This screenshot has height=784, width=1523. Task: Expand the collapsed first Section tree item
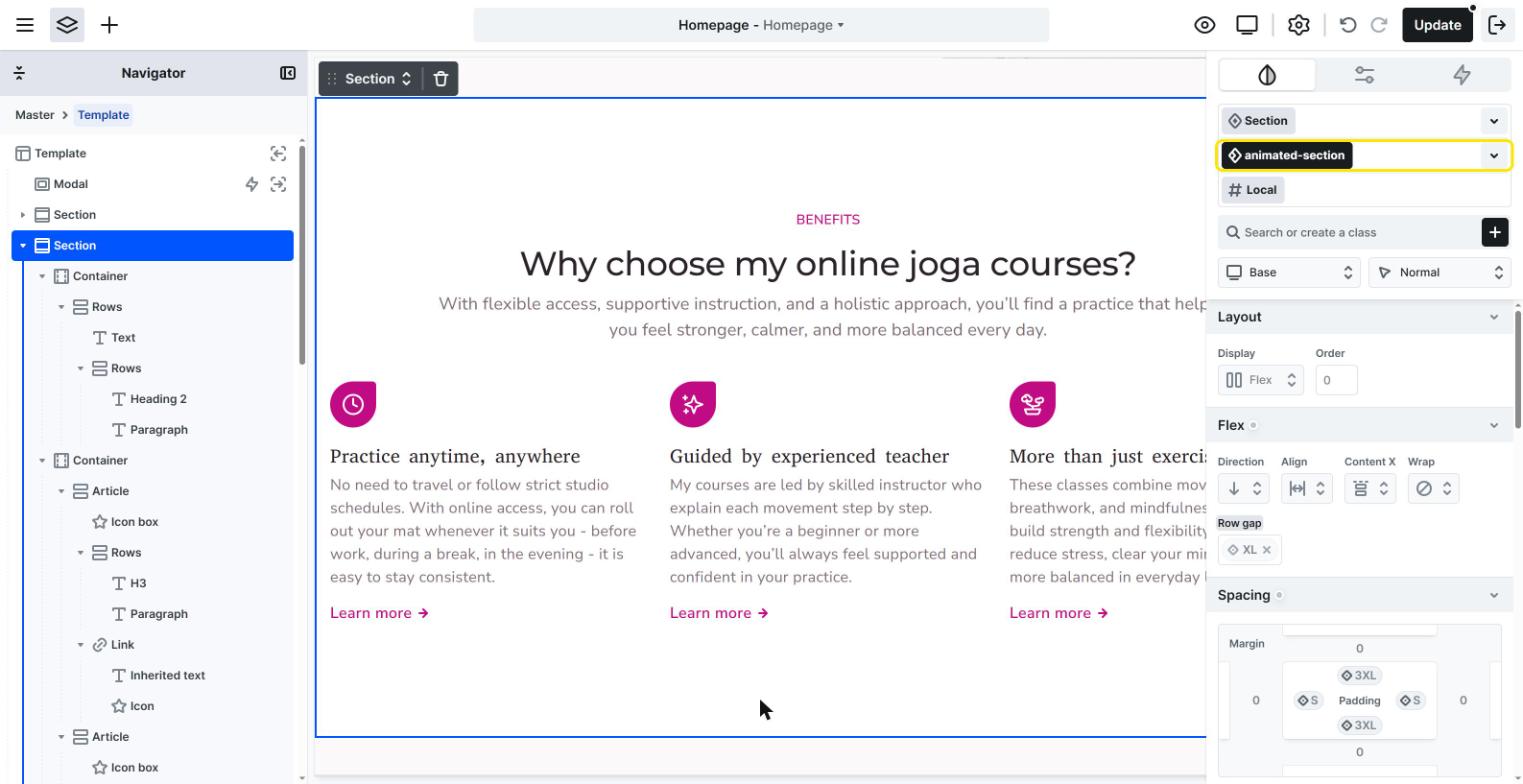(x=23, y=215)
